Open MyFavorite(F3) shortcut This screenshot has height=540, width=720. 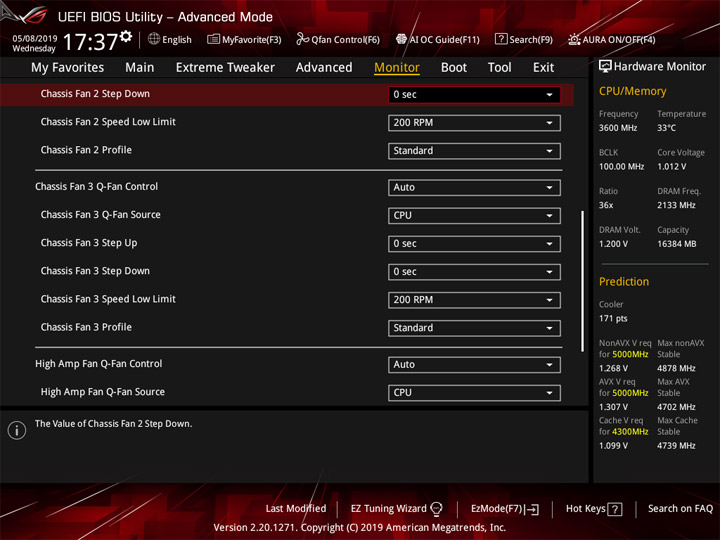pos(244,39)
